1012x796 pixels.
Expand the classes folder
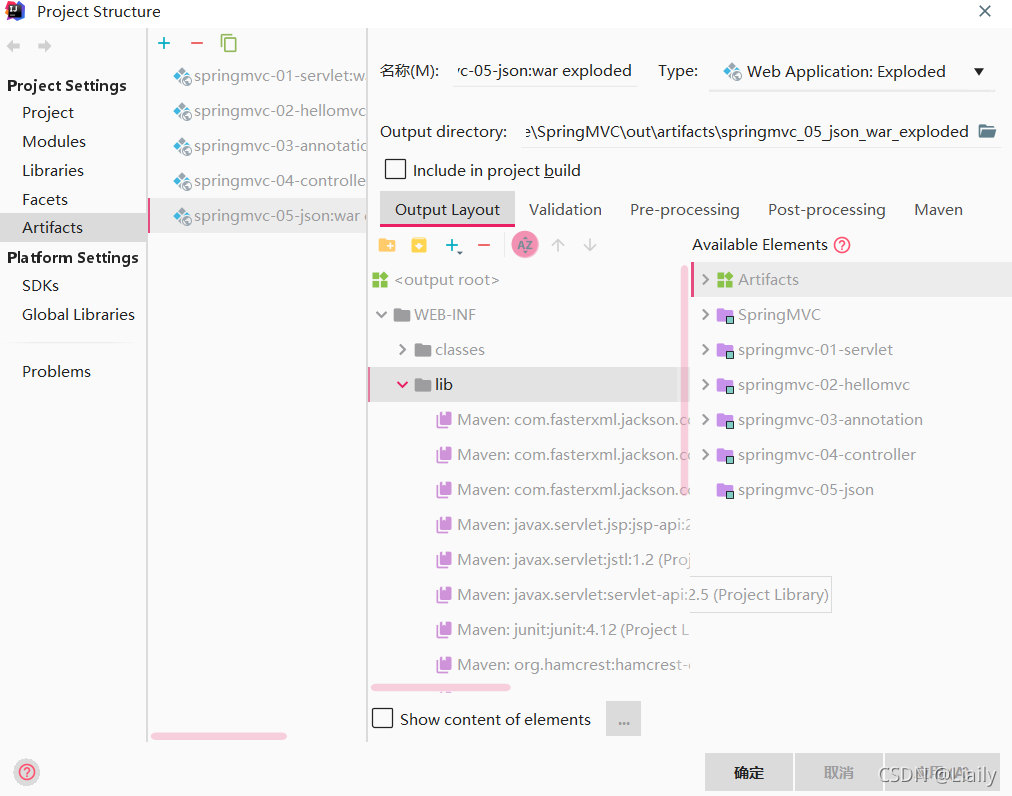point(402,350)
